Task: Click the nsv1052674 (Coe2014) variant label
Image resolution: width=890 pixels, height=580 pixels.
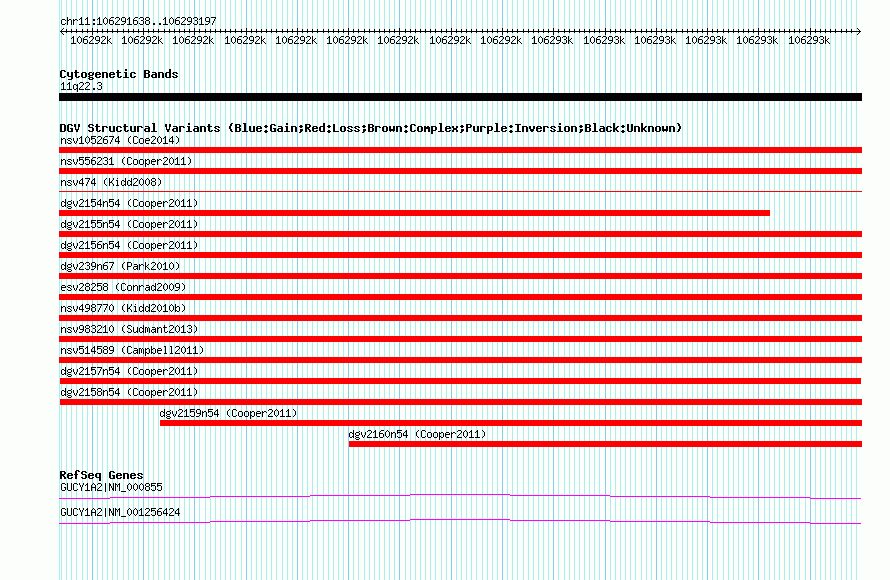Action: pyautogui.click(x=120, y=140)
